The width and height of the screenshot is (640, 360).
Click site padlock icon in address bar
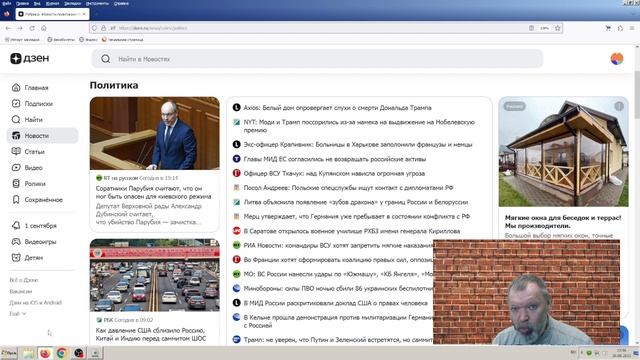coord(103,28)
